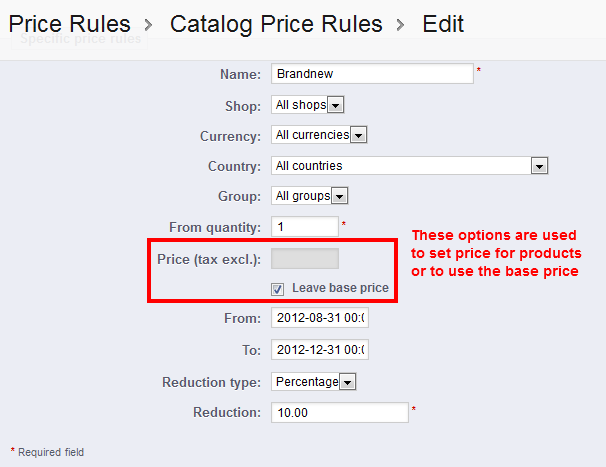Screen dimensions: 606x467
Task: Click the To date field
Action: [x=319, y=350]
